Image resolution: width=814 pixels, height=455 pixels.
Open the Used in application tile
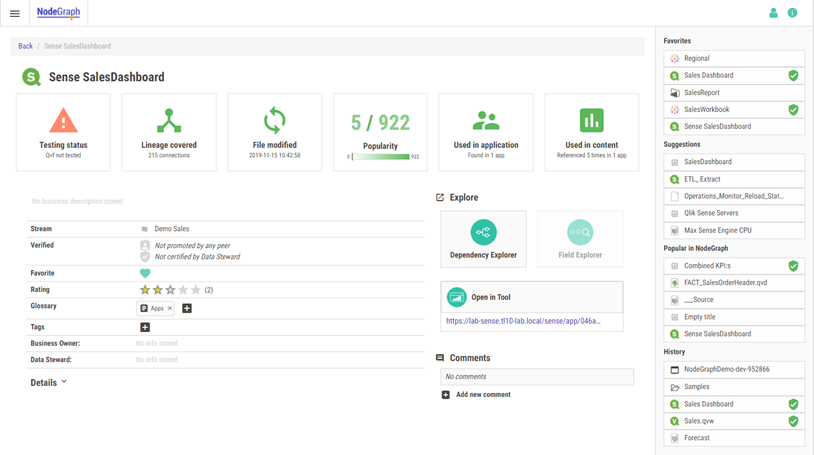tap(486, 132)
